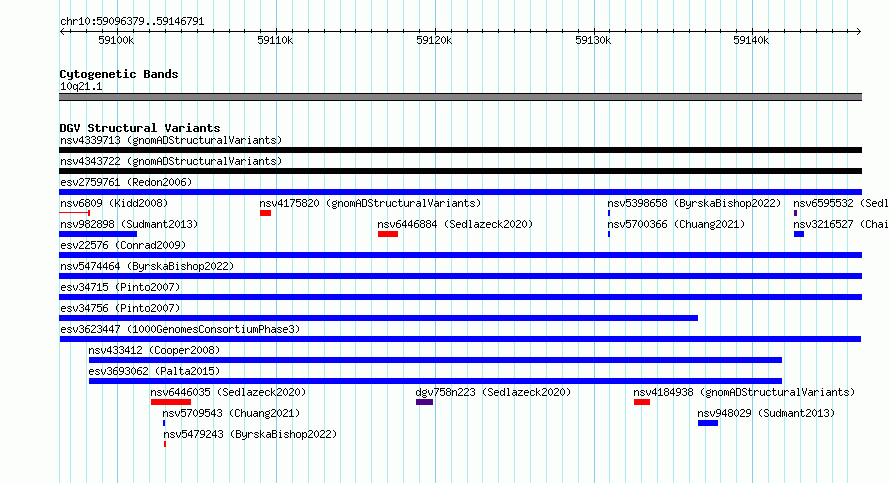Select the nsv6809 (Kidd2008) variant label
Viewport: 890px width, 483px height.
(x=114, y=203)
